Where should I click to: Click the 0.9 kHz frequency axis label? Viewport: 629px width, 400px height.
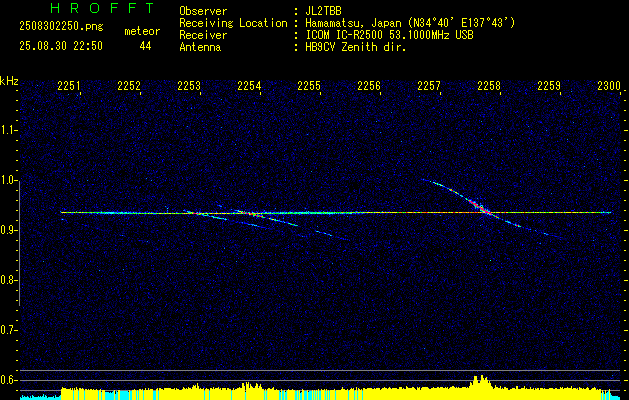8,230
